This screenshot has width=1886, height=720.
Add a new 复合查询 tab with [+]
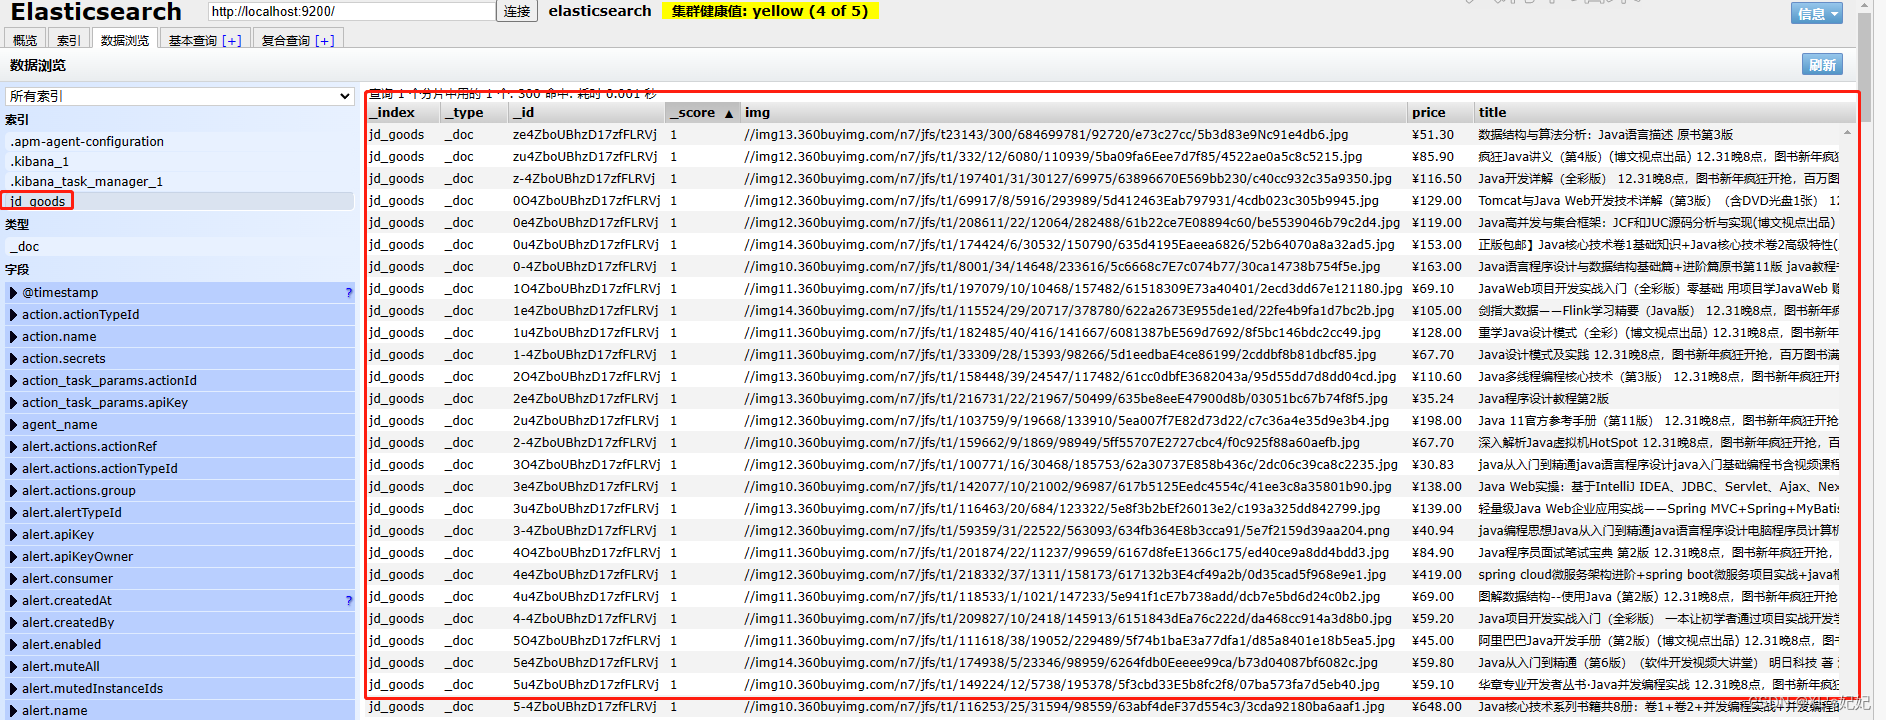coord(325,41)
